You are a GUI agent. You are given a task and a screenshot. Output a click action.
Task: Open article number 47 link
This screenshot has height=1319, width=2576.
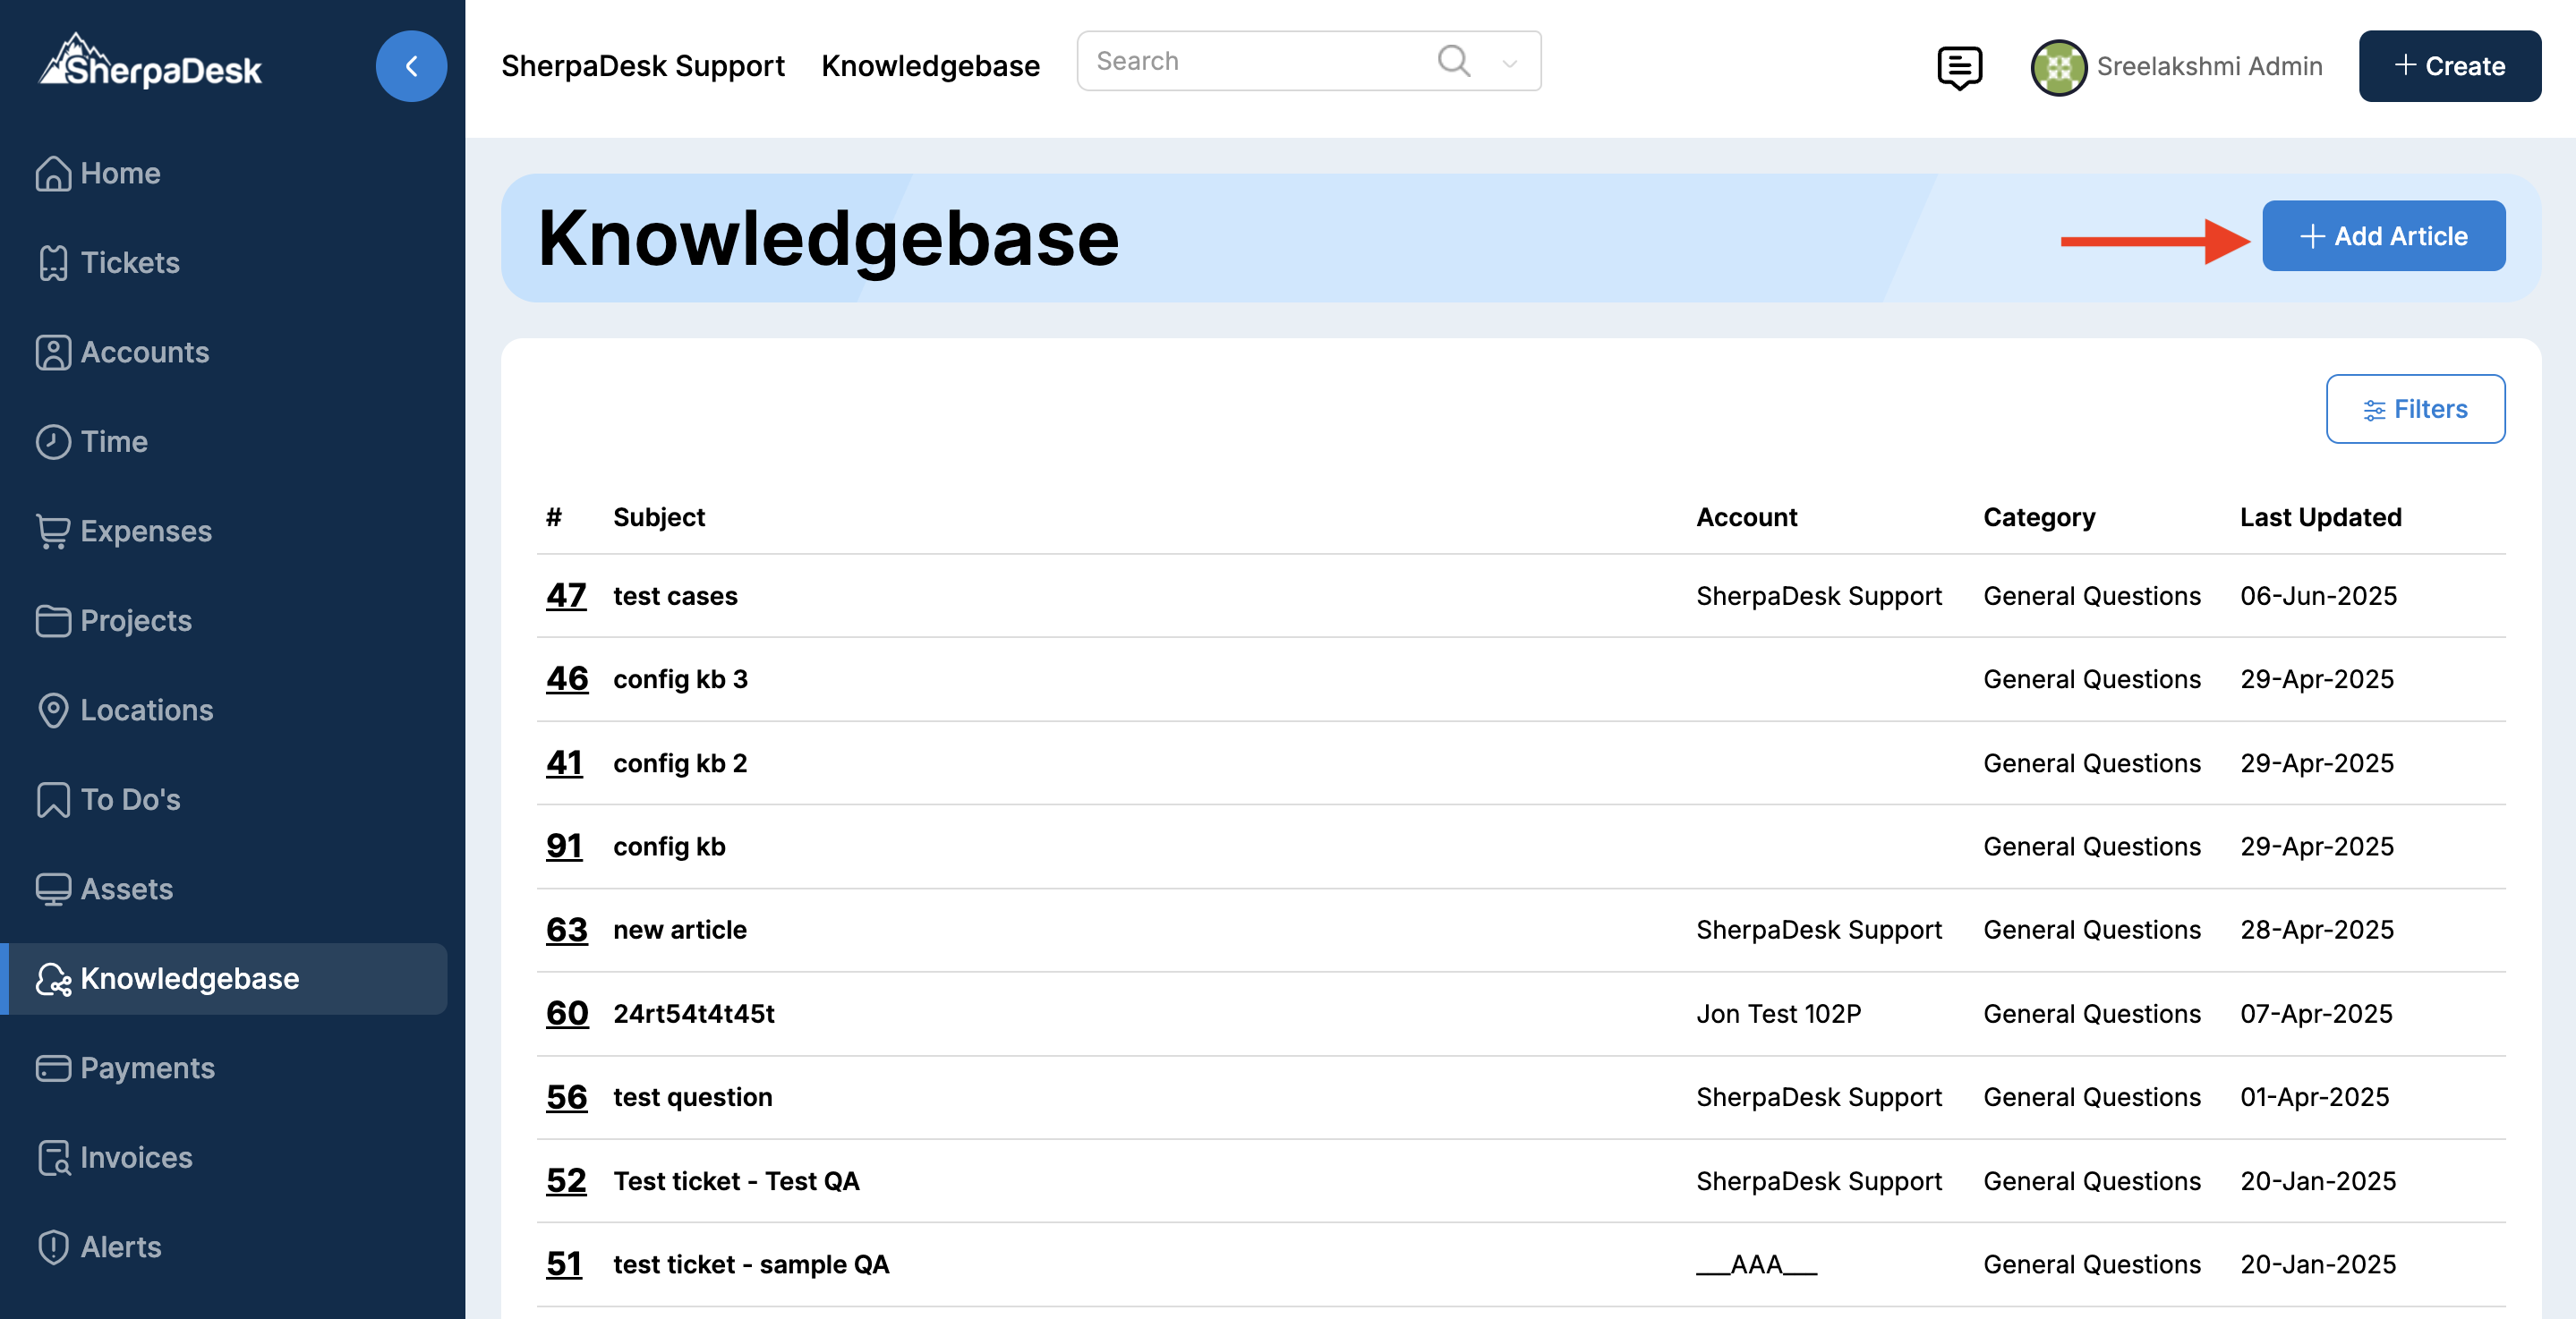point(566,596)
